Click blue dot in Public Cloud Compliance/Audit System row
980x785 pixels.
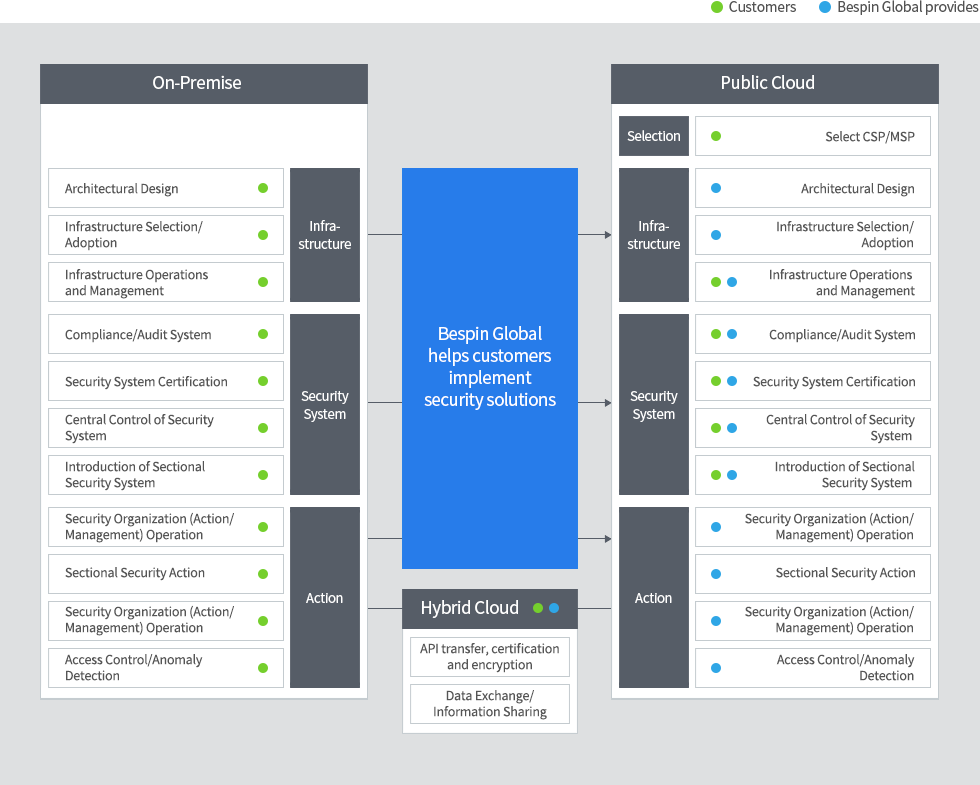pyautogui.click(x=732, y=334)
